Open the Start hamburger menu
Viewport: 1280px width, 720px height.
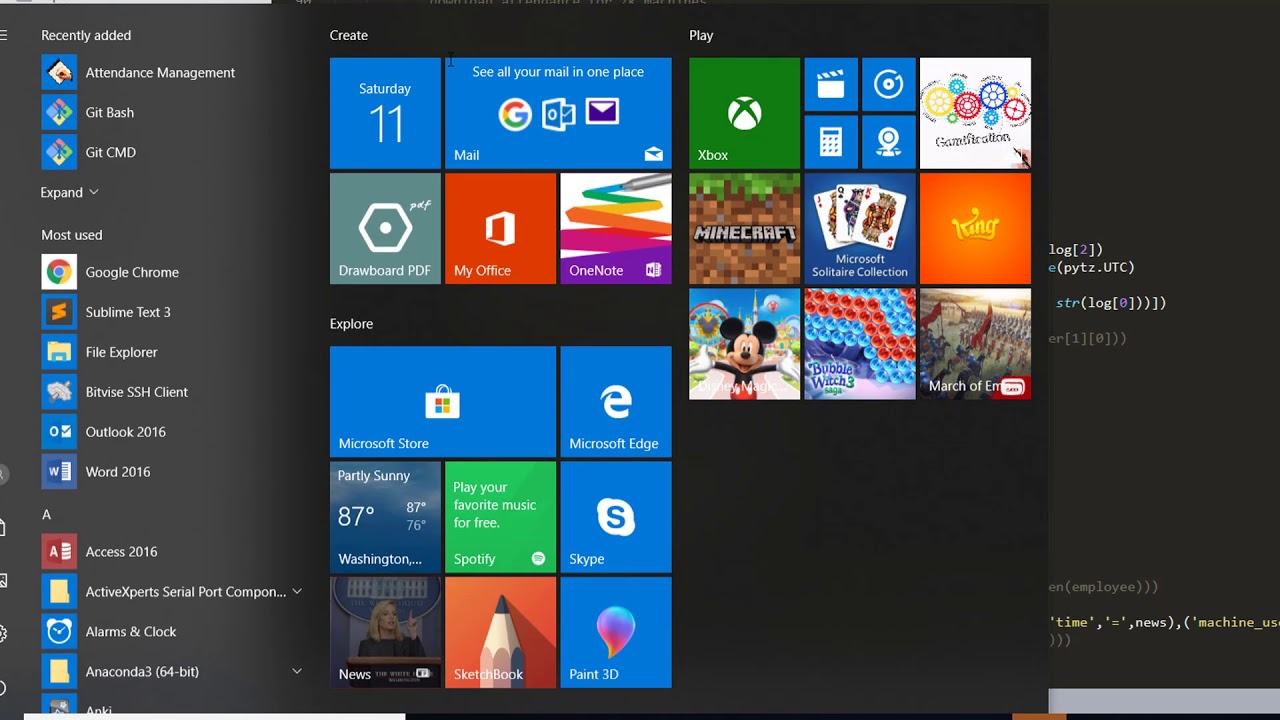(x=4, y=35)
